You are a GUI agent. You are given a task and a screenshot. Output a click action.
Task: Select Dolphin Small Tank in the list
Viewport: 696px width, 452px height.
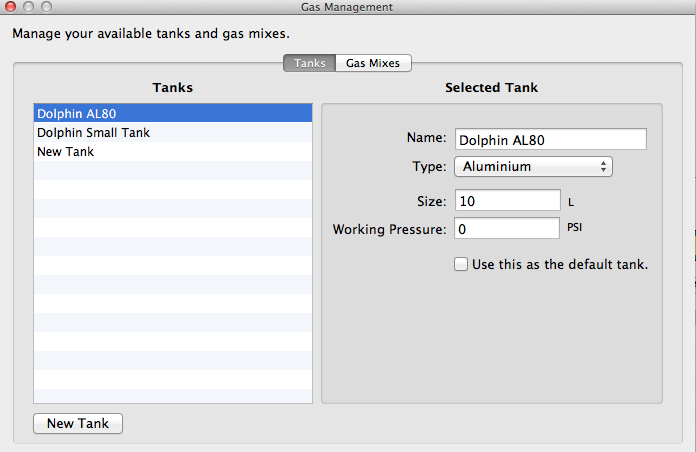pyautogui.click(x=173, y=132)
